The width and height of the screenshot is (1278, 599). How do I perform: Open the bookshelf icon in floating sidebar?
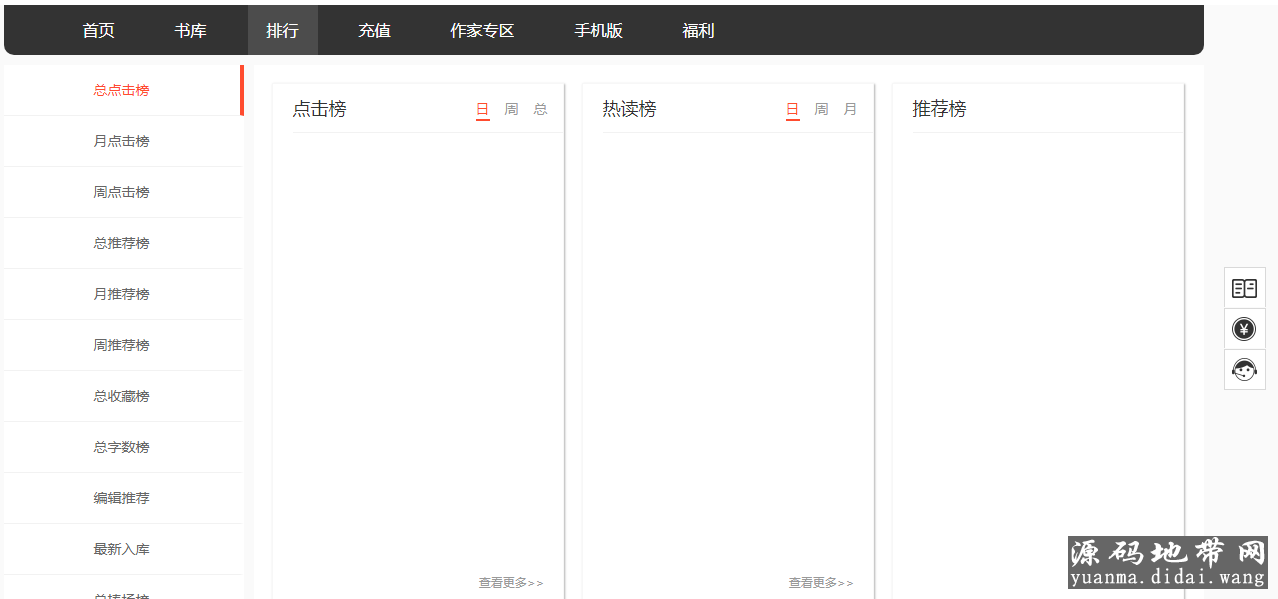[1244, 288]
